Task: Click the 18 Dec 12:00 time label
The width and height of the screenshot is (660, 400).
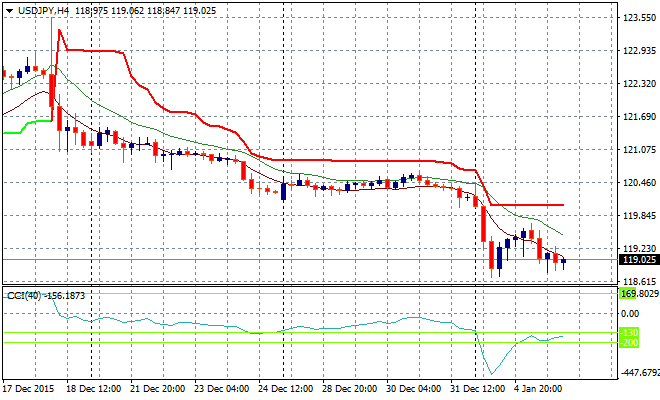Action: (x=94, y=389)
